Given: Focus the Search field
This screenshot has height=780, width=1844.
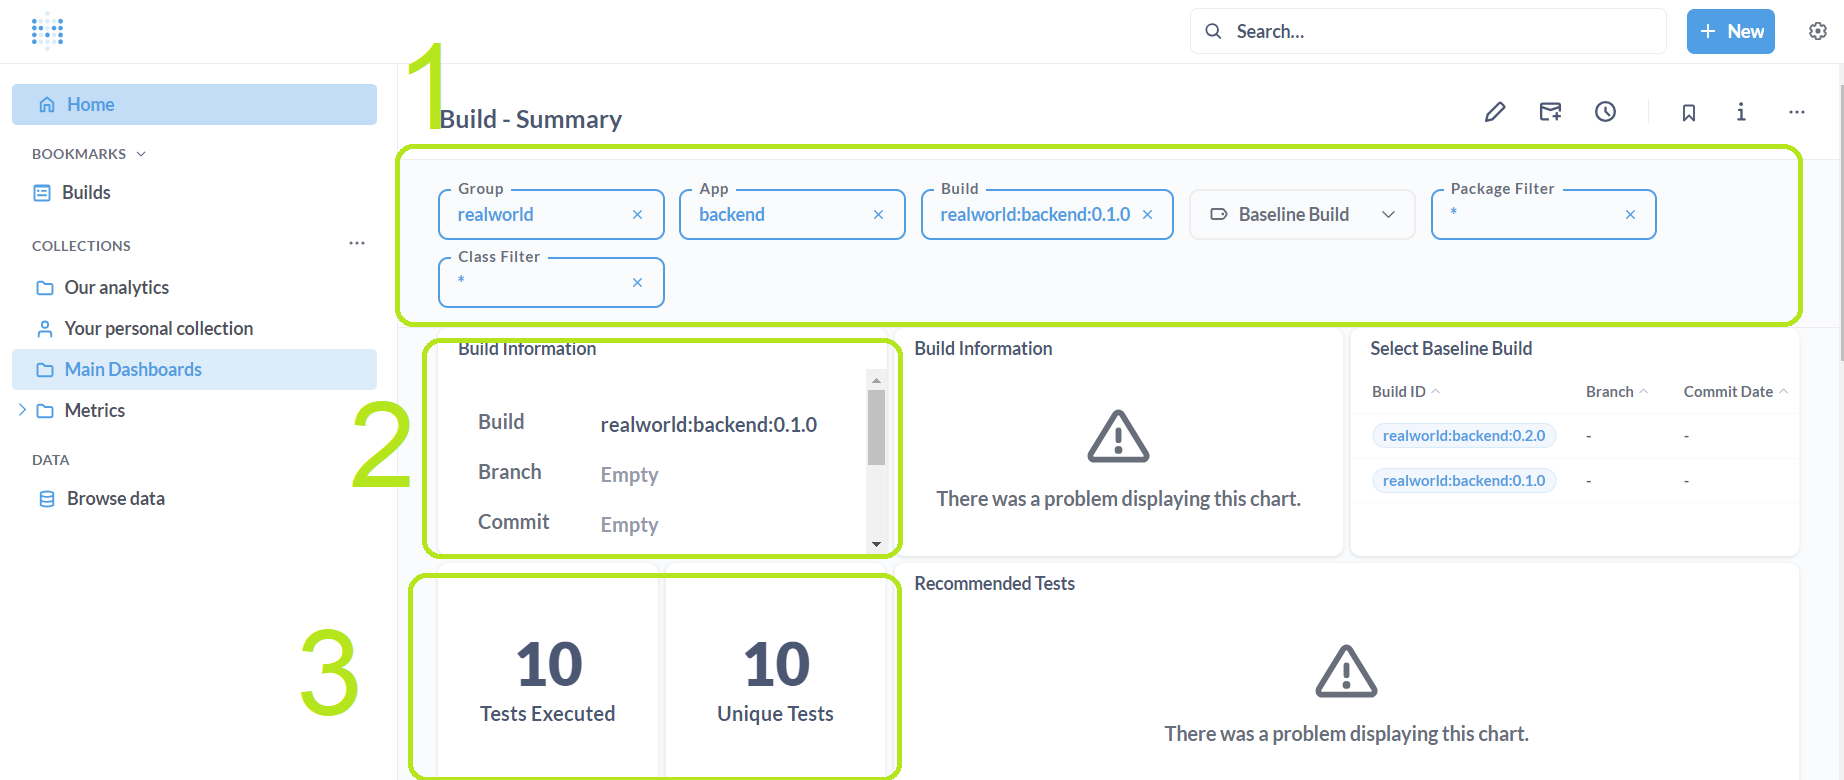Looking at the screenshot, I should 1428,32.
